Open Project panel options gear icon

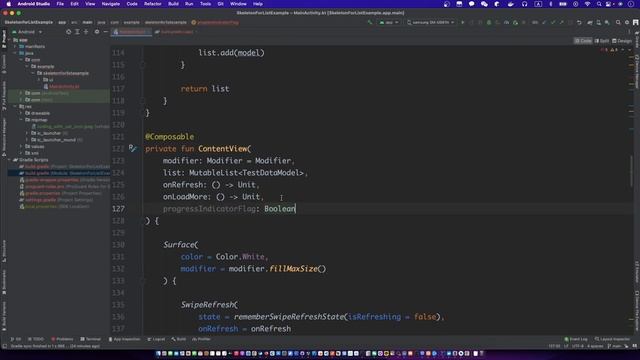click(x=97, y=32)
